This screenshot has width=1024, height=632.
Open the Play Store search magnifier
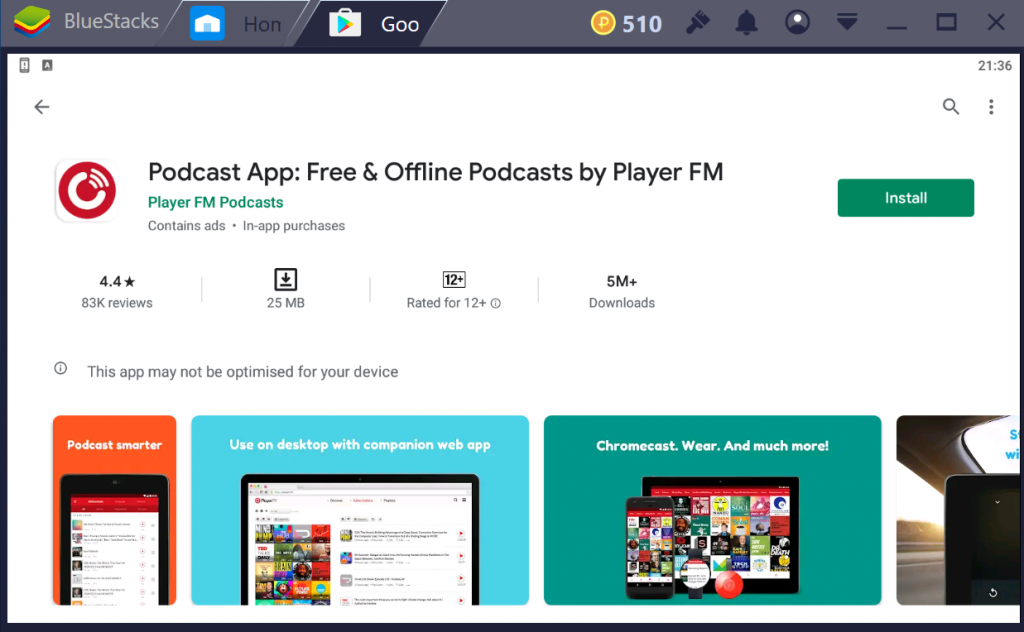[x=951, y=107]
